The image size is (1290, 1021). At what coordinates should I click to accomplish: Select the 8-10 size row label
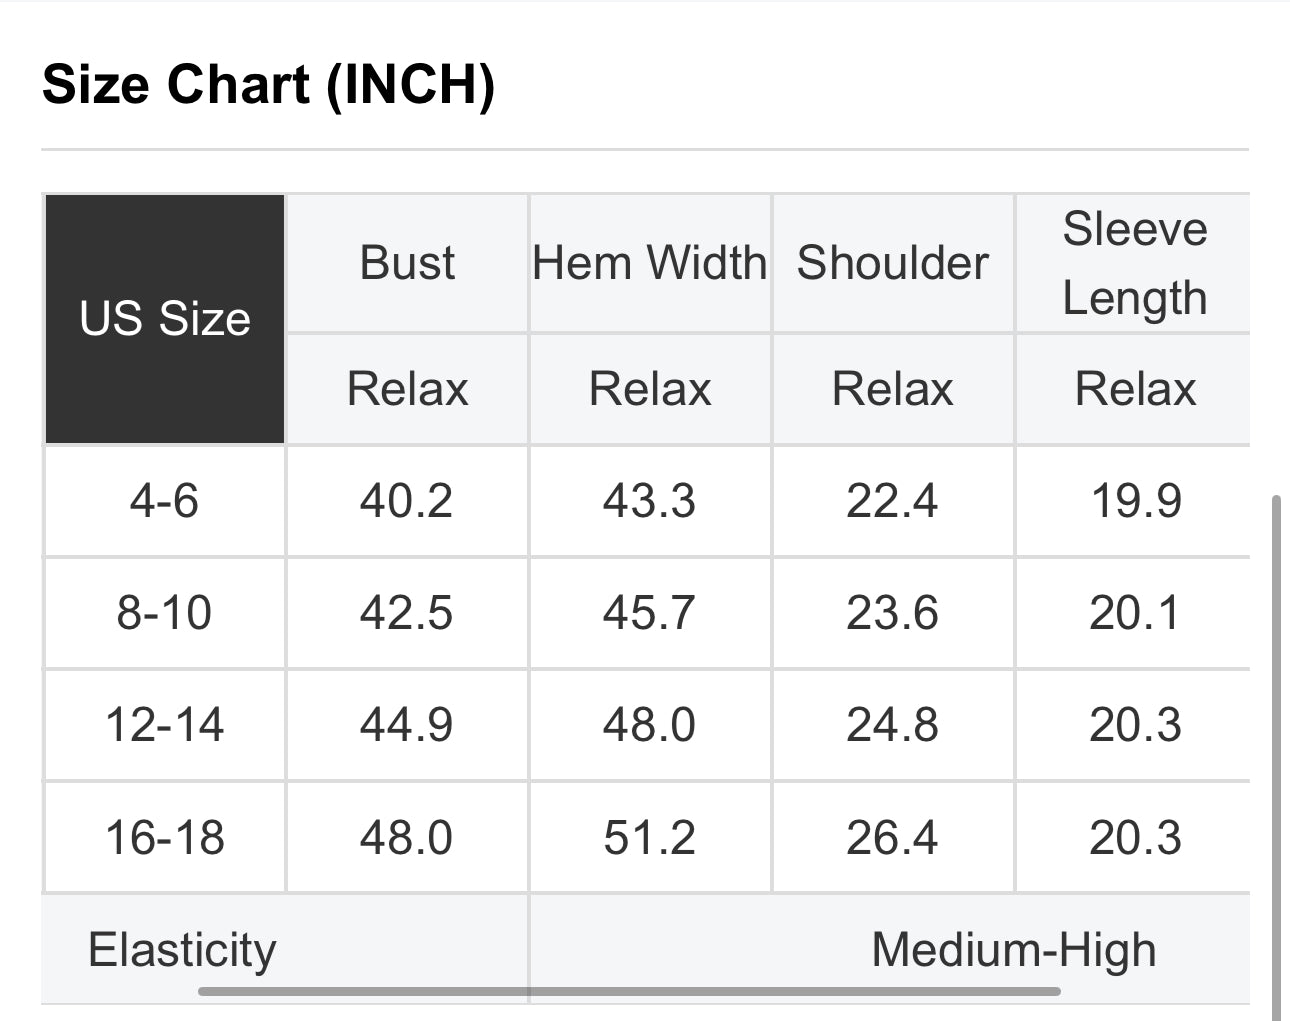[x=164, y=613]
